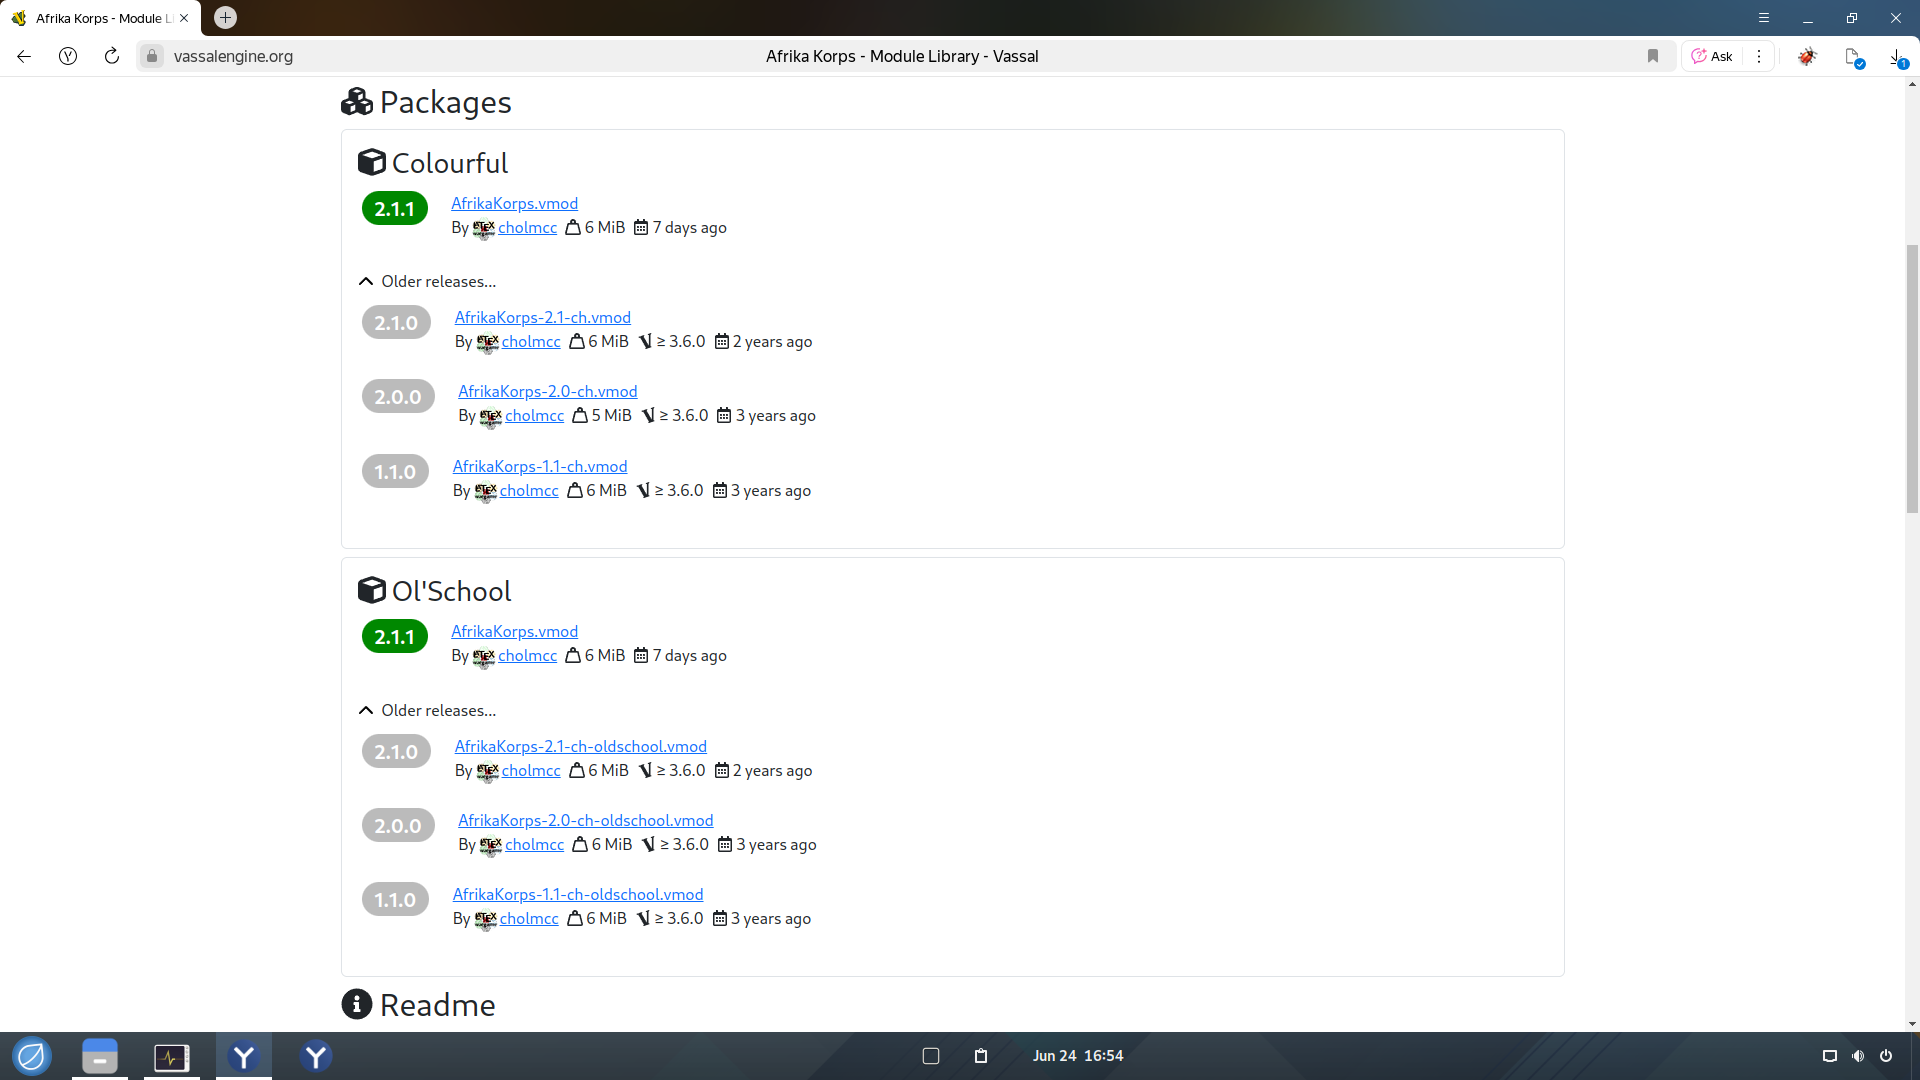The image size is (1920, 1080).
Task: Click the Colourful 2.1.0 version badge
Action: pos(396,322)
